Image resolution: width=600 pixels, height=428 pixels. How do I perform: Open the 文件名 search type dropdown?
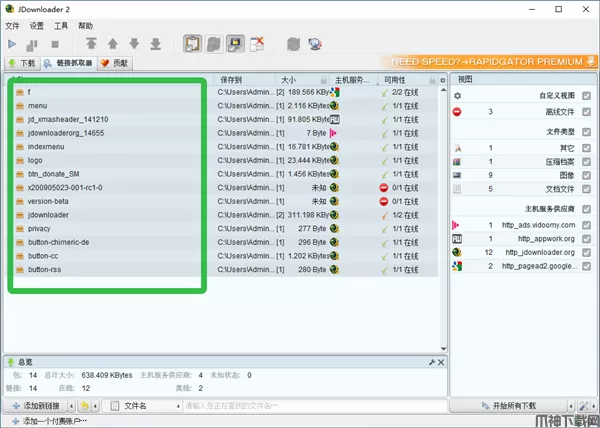pyautogui.click(x=142, y=406)
